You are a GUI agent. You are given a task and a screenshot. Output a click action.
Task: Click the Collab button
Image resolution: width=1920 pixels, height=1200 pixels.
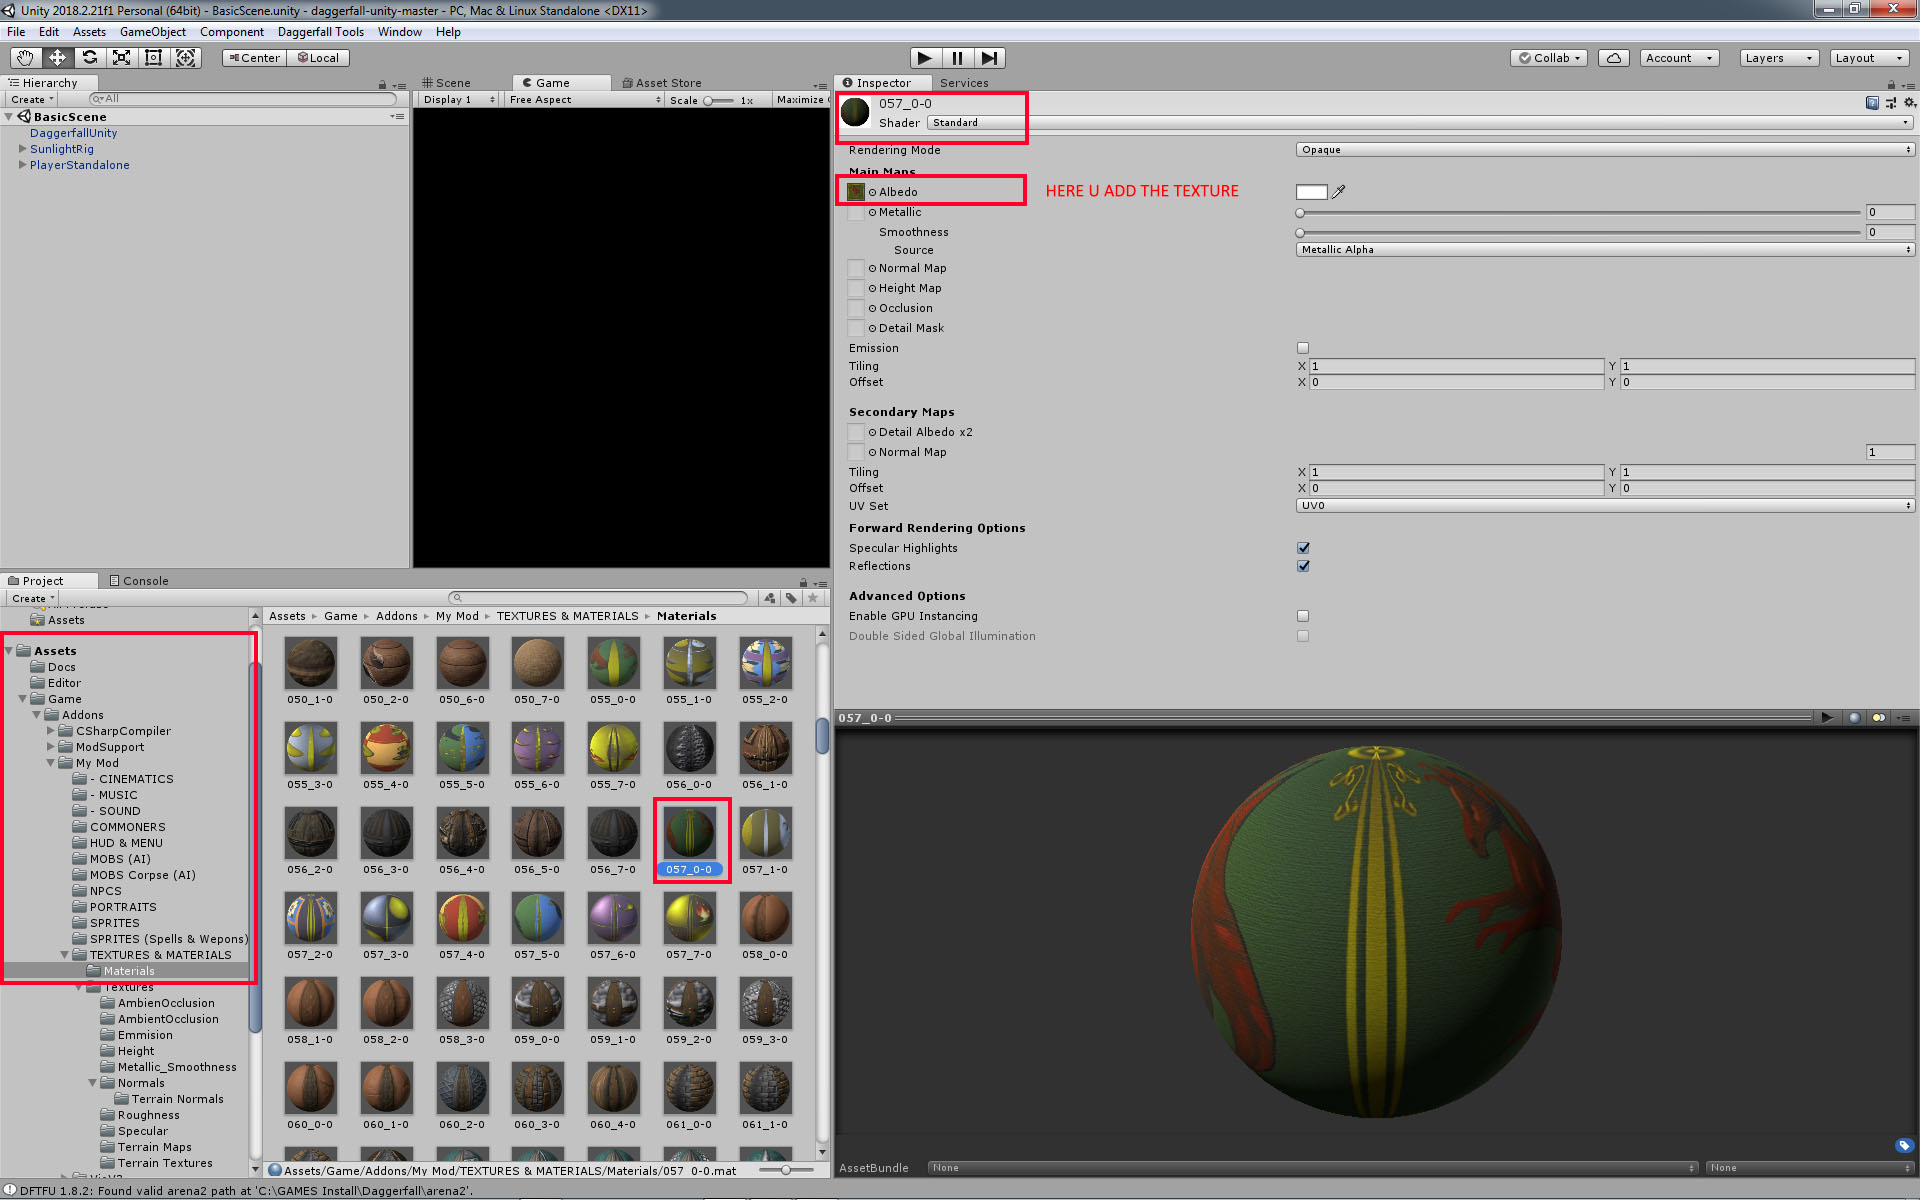pos(1549,58)
